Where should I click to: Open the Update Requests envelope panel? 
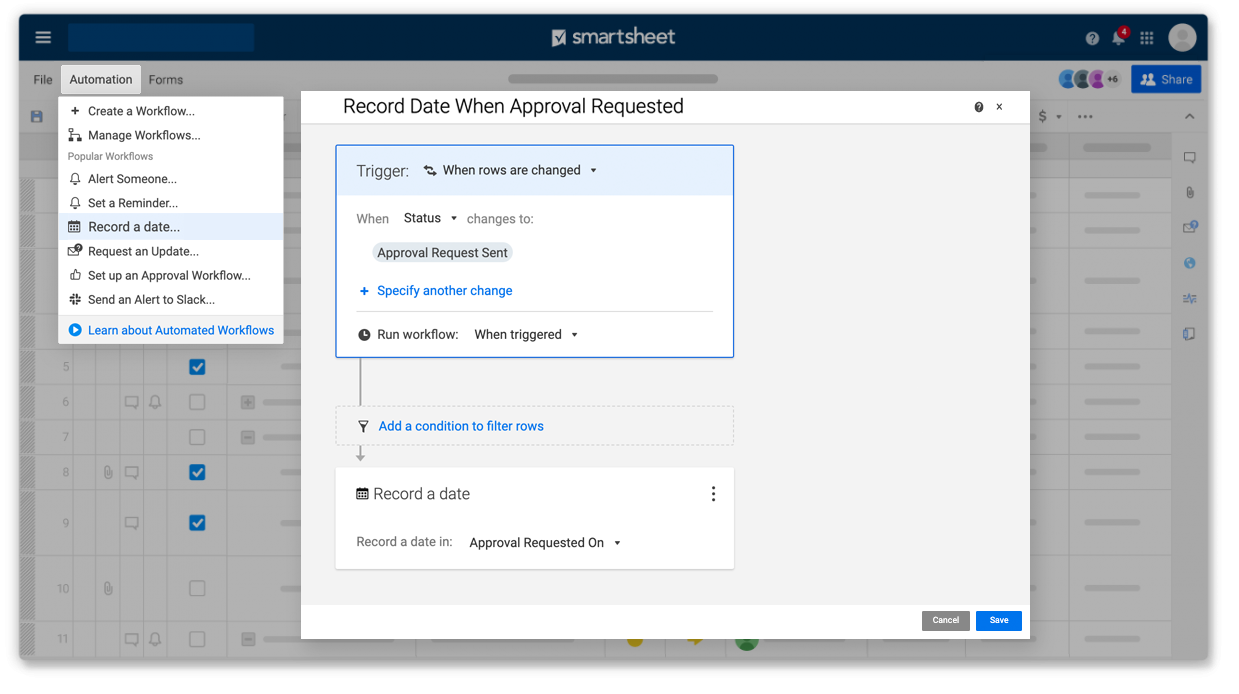coord(1189,227)
